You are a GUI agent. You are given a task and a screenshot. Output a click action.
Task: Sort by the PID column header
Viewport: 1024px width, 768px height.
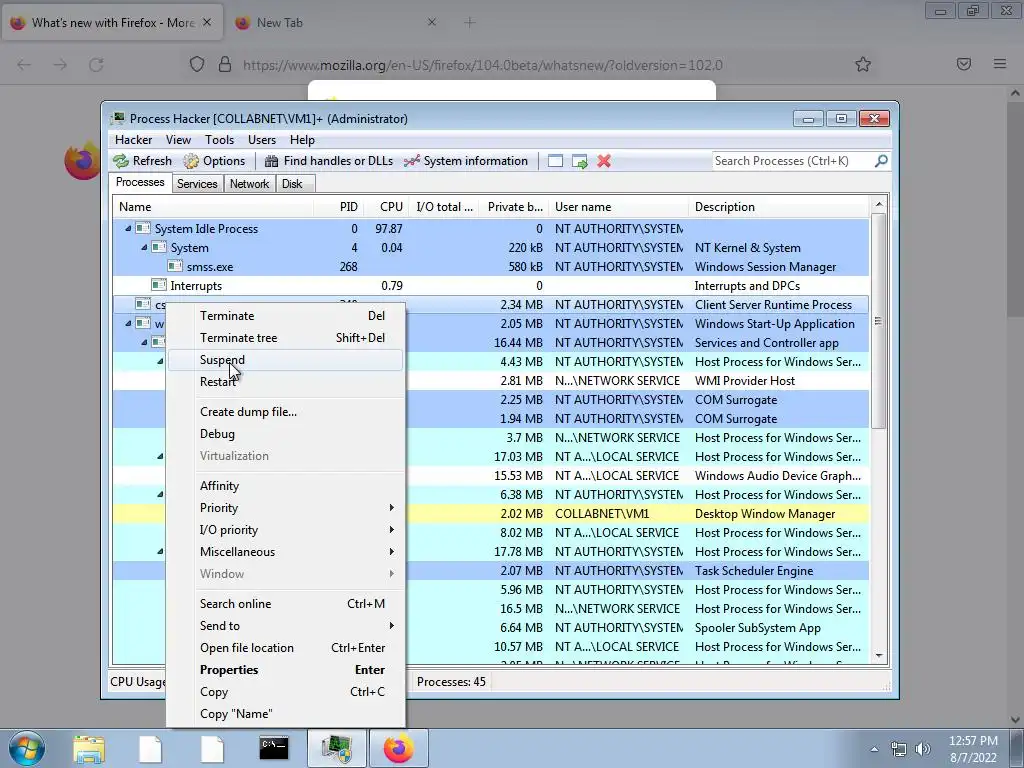[338, 207]
